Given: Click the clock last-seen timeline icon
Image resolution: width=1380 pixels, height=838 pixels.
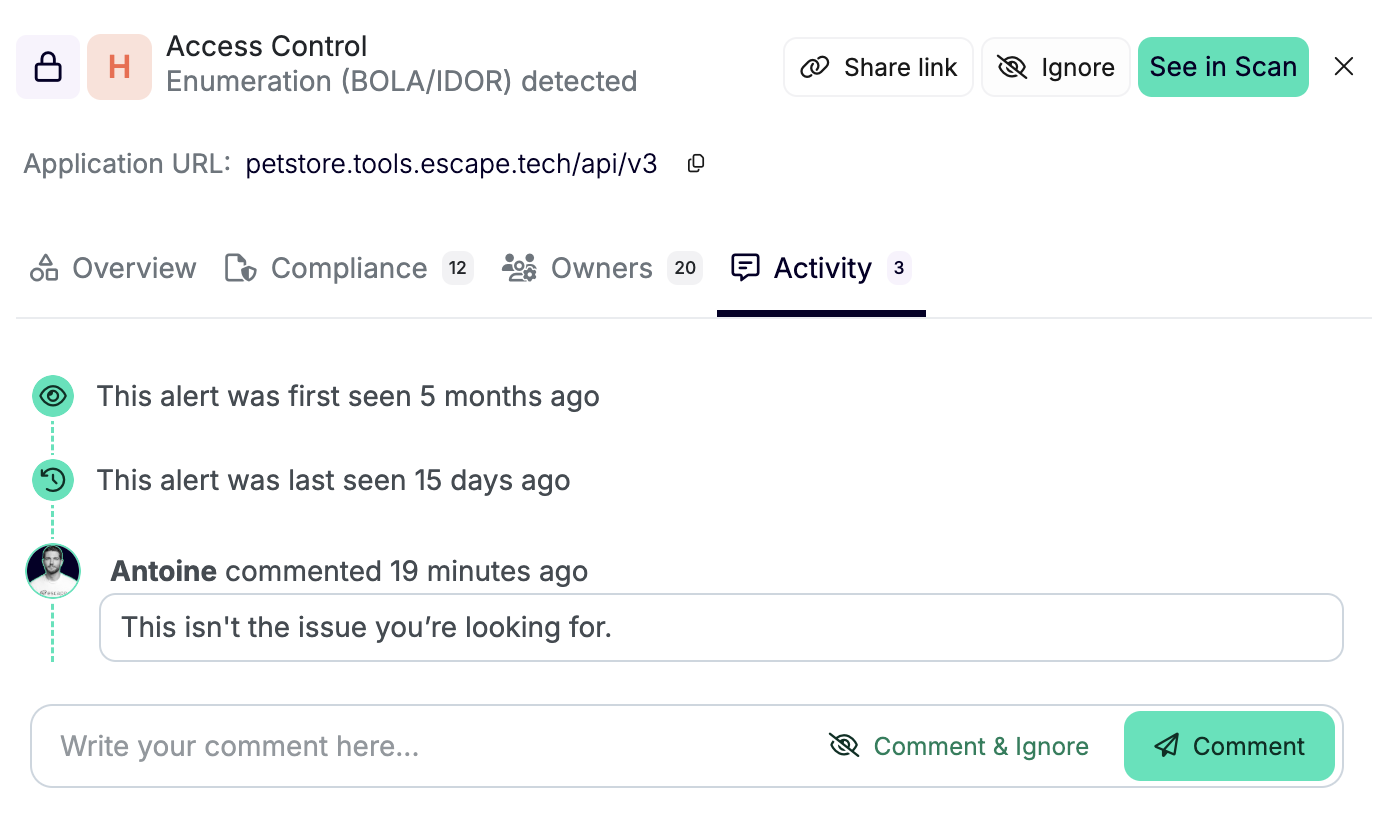Looking at the screenshot, I should coord(52,481).
